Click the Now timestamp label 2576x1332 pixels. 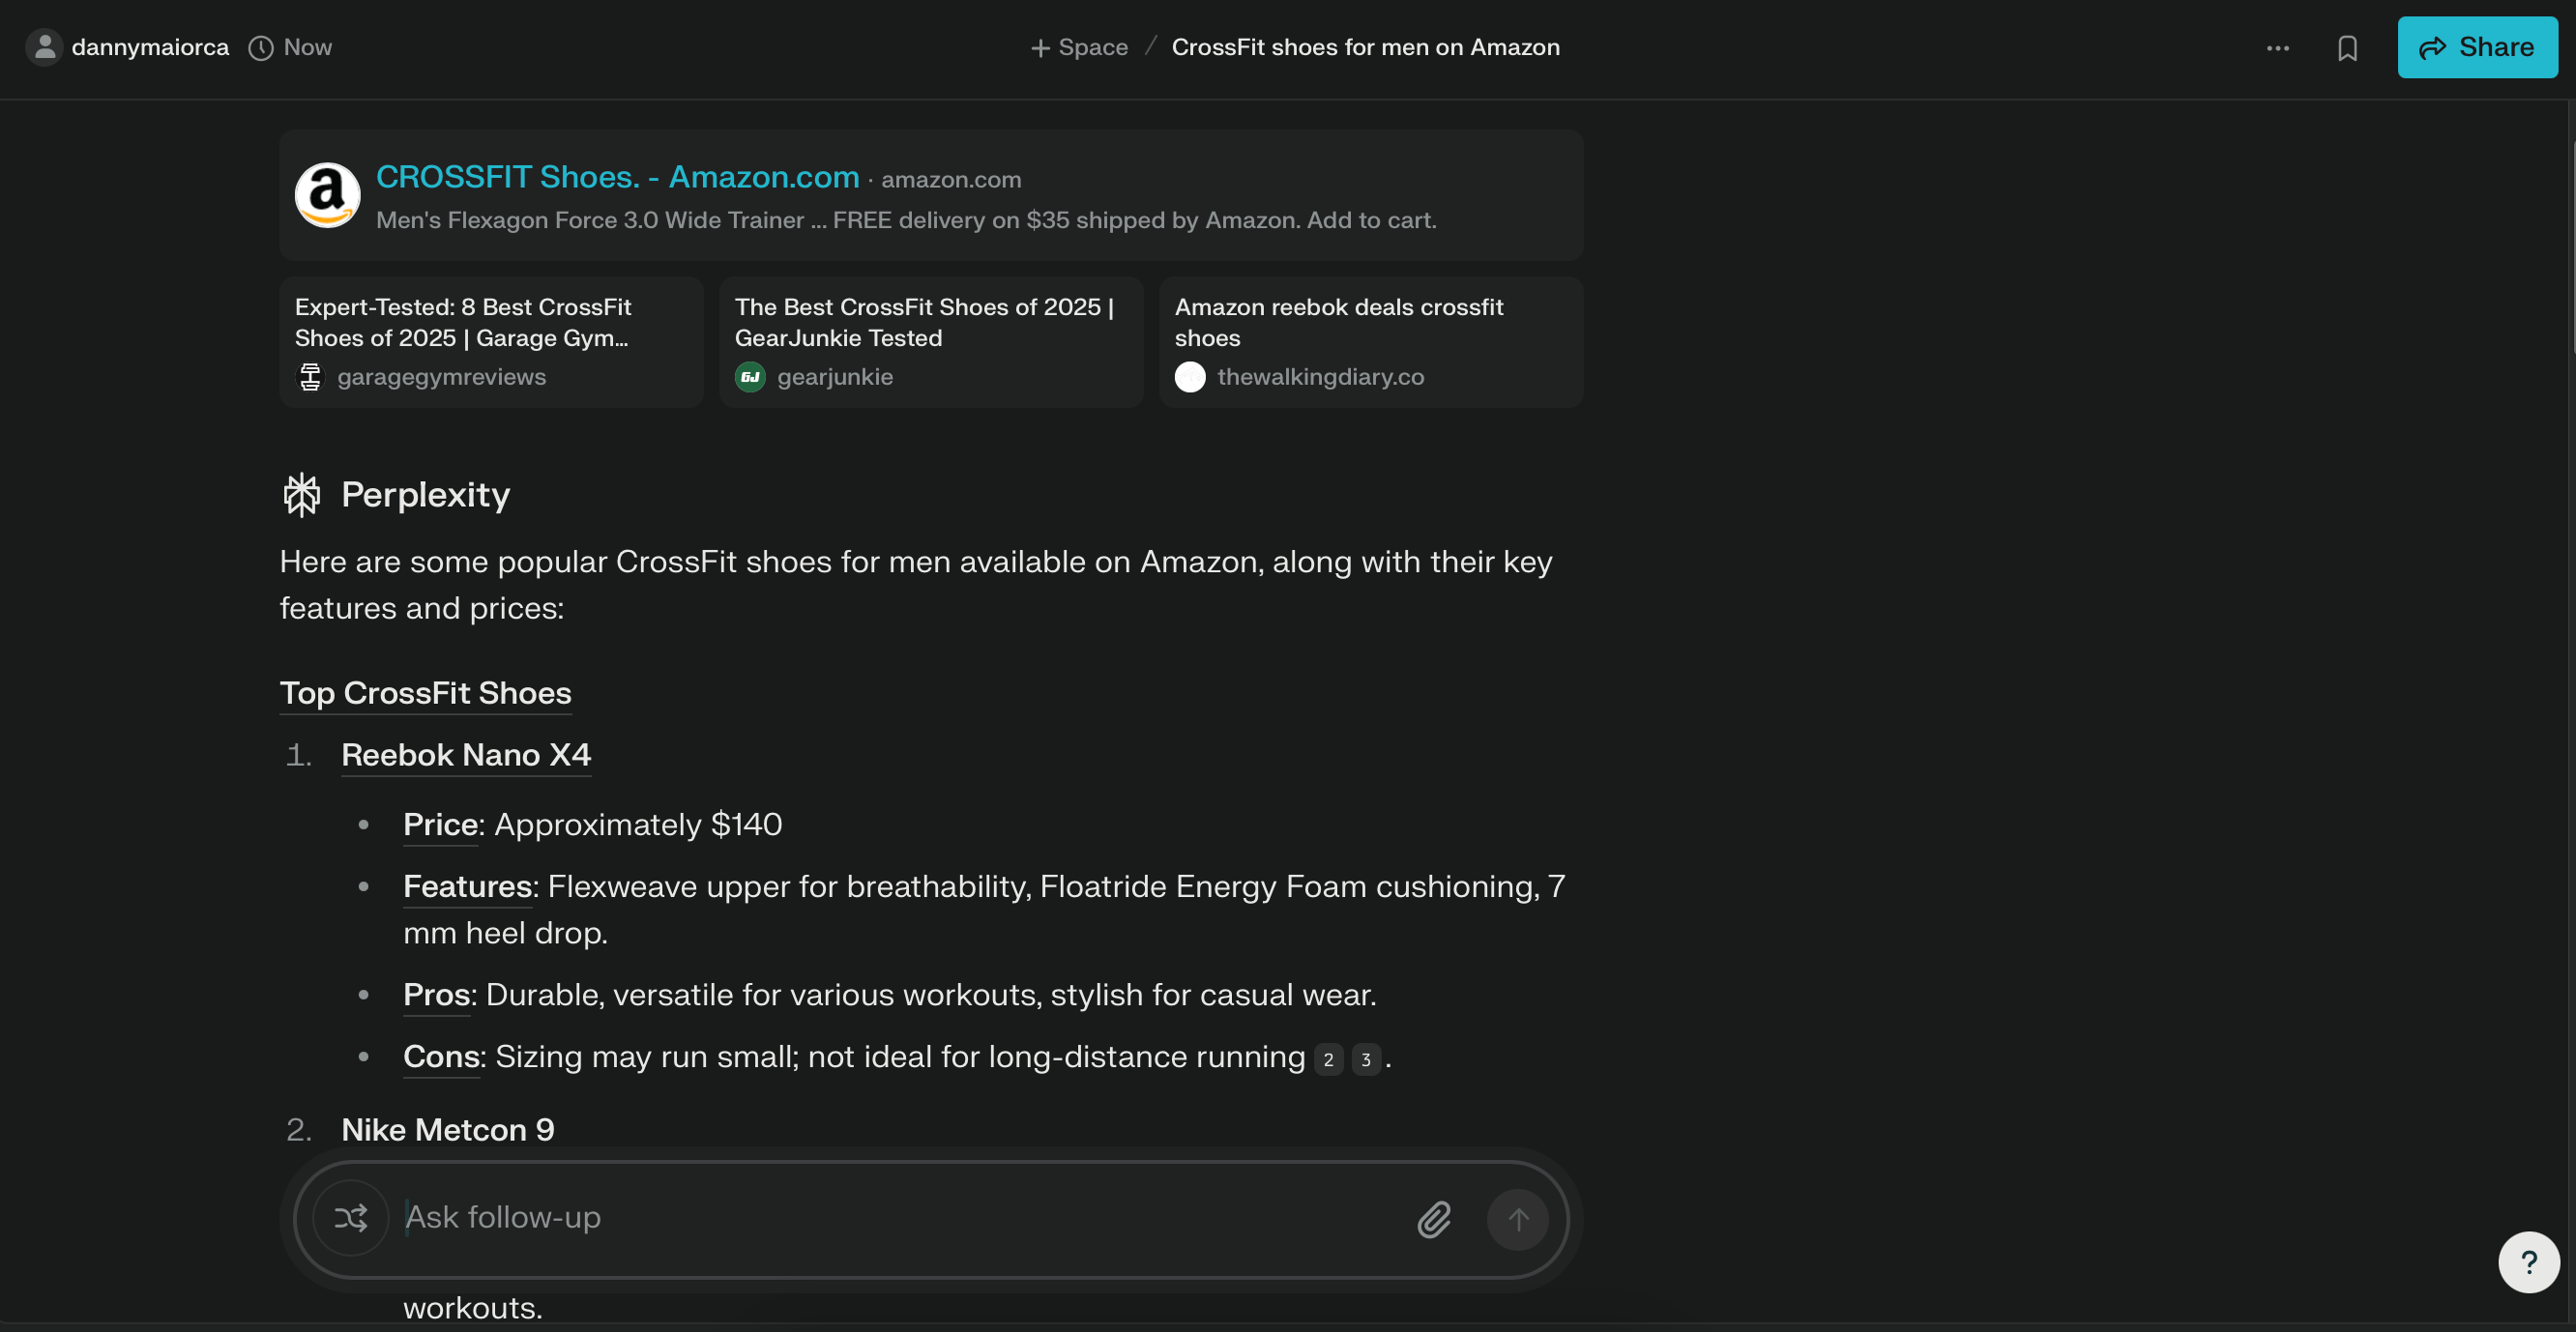pos(308,47)
